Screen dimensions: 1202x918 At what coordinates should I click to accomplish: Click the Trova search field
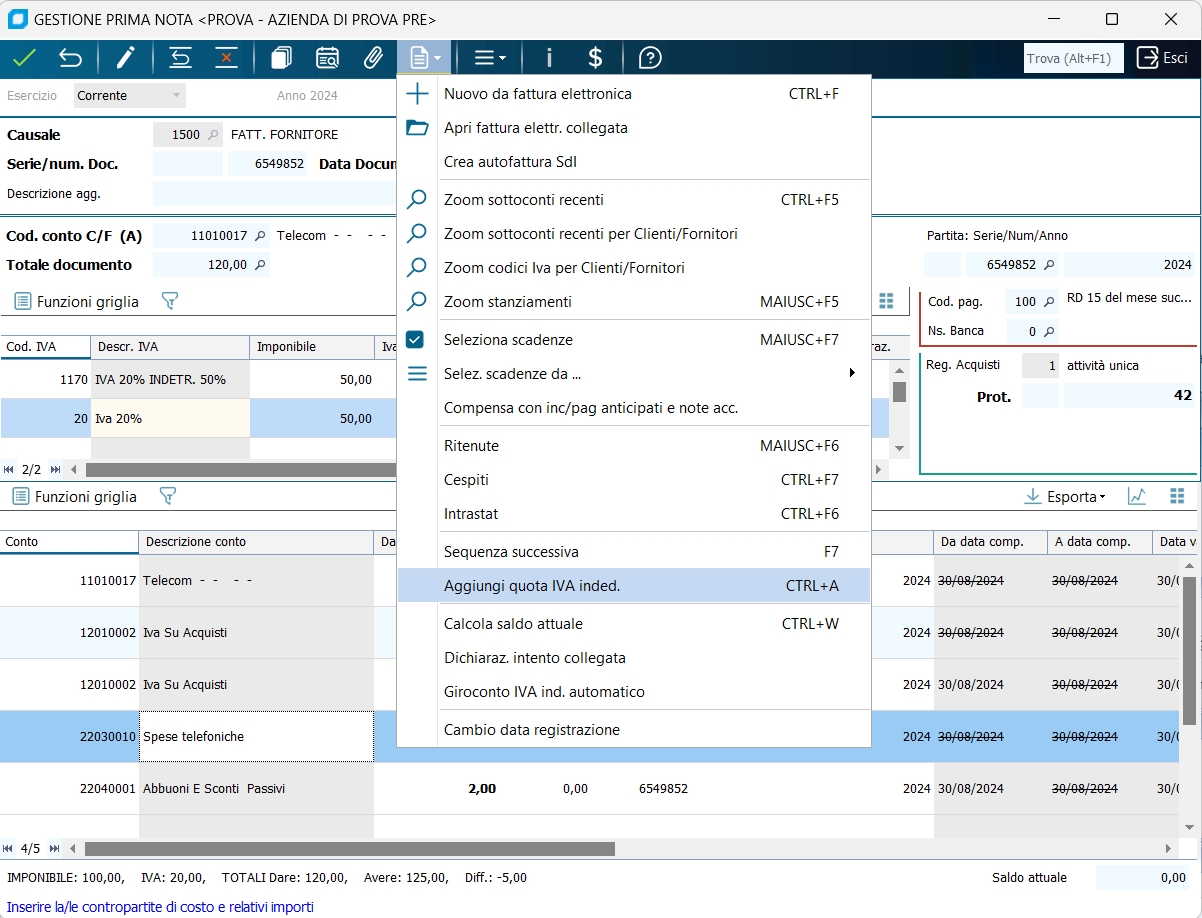(1073, 58)
